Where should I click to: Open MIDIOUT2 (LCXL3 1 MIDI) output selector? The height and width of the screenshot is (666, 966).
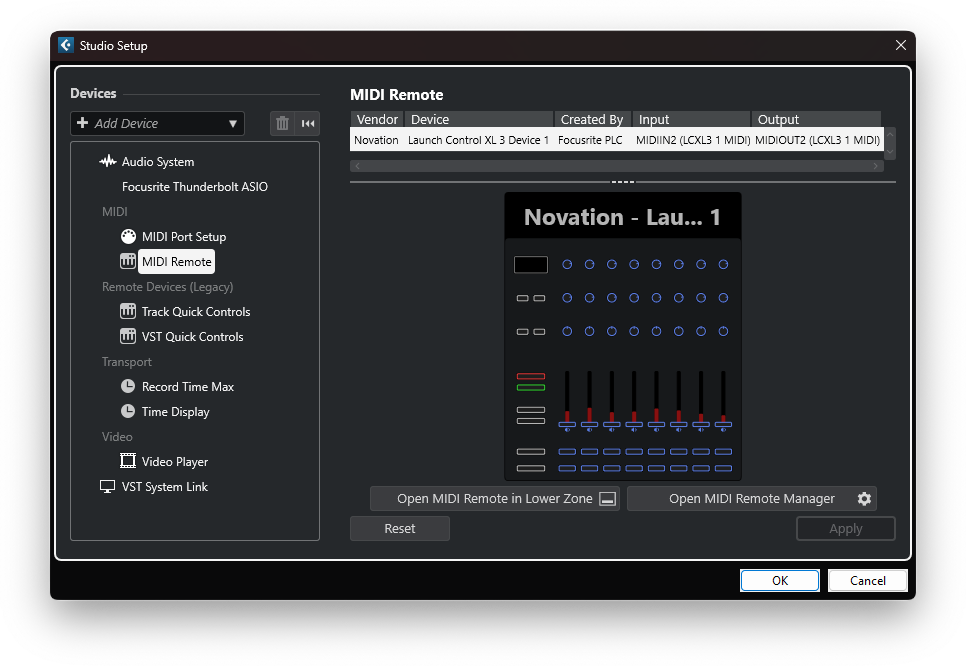[x=818, y=140]
